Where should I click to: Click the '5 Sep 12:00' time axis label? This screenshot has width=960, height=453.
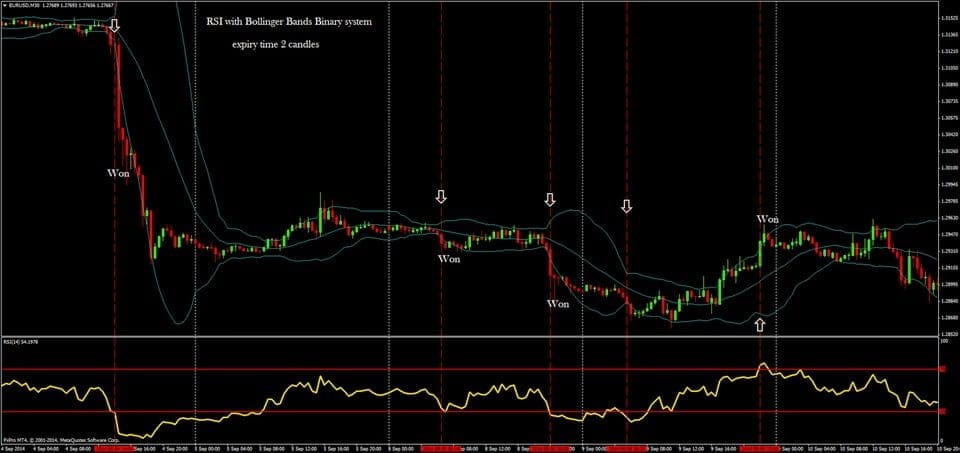305,449
